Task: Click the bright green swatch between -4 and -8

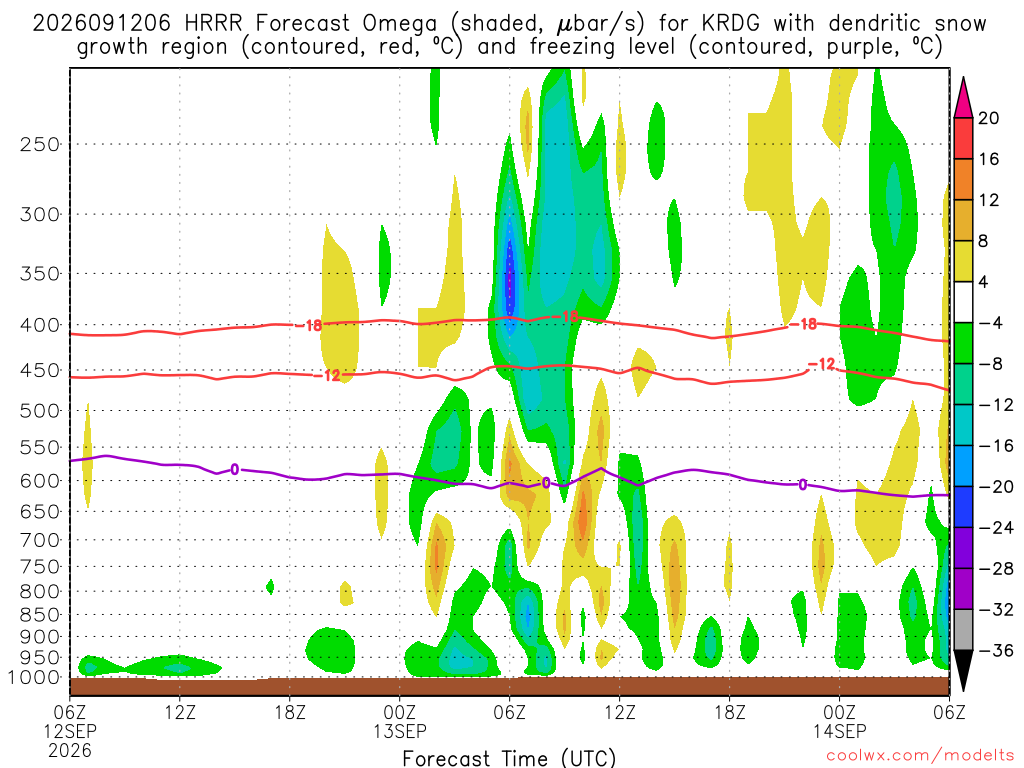Action: click(963, 343)
